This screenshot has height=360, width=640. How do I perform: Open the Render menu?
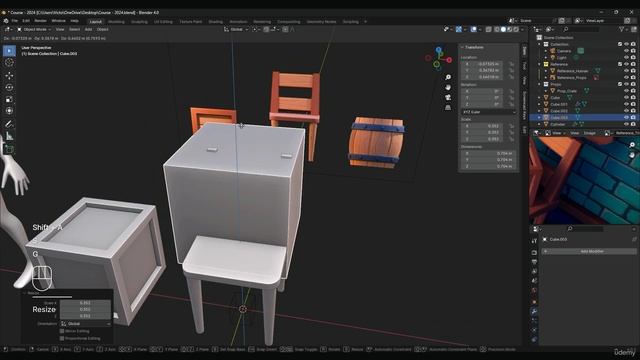[x=40, y=21]
